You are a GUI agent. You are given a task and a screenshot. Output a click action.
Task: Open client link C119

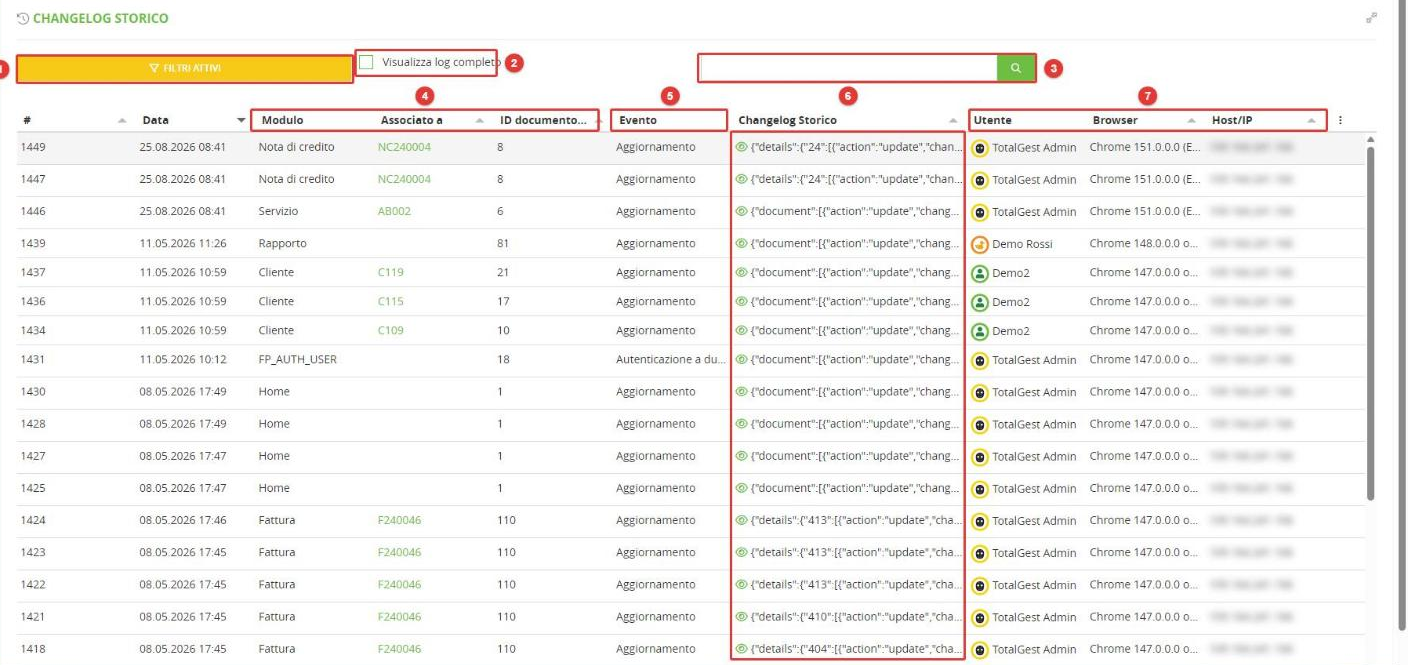click(x=390, y=273)
